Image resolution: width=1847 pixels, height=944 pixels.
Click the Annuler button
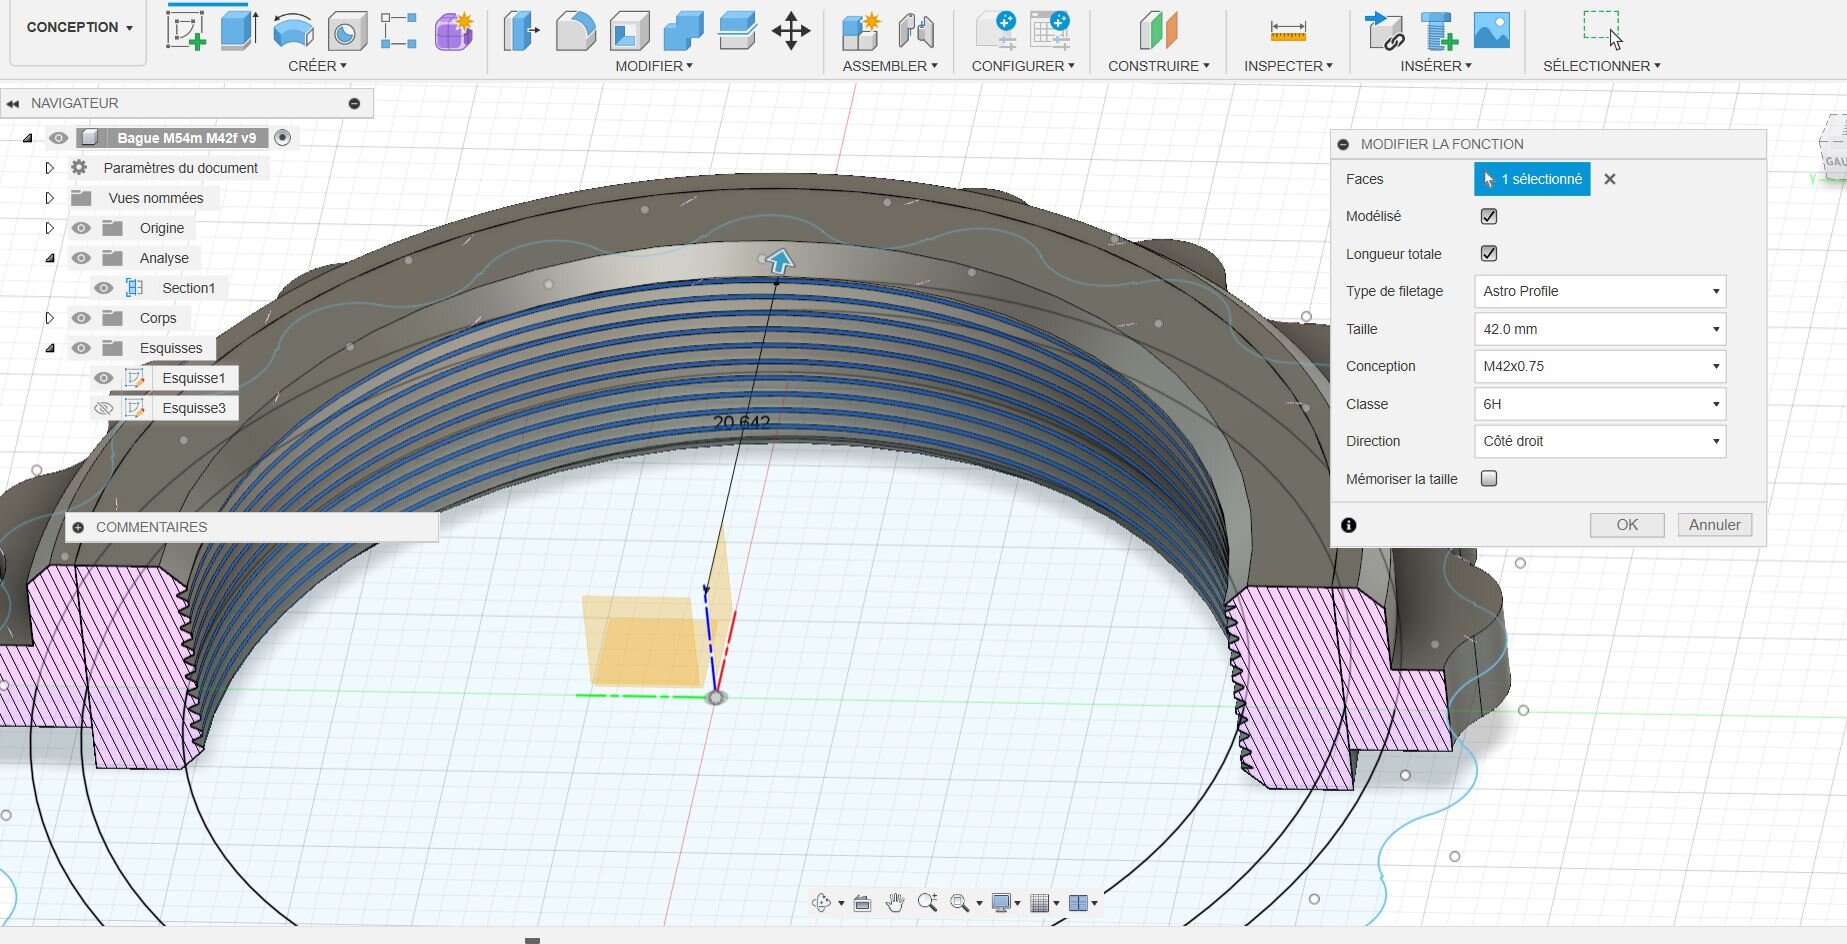(x=1714, y=525)
